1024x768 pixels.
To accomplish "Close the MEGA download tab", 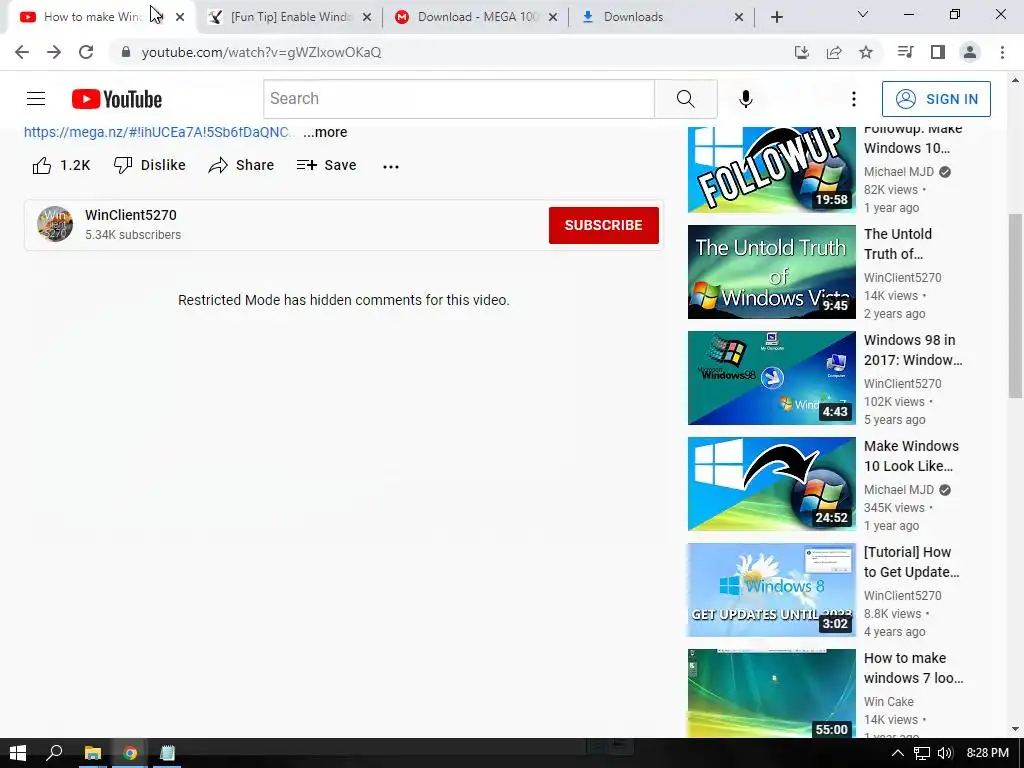I will [x=553, y=18].
